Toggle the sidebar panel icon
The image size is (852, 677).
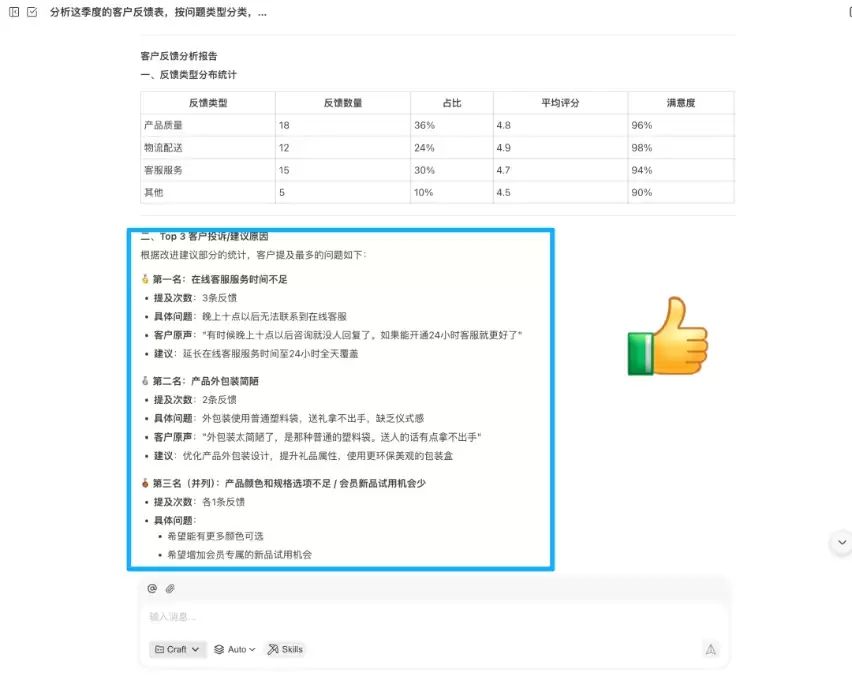[x=14, y=12]
